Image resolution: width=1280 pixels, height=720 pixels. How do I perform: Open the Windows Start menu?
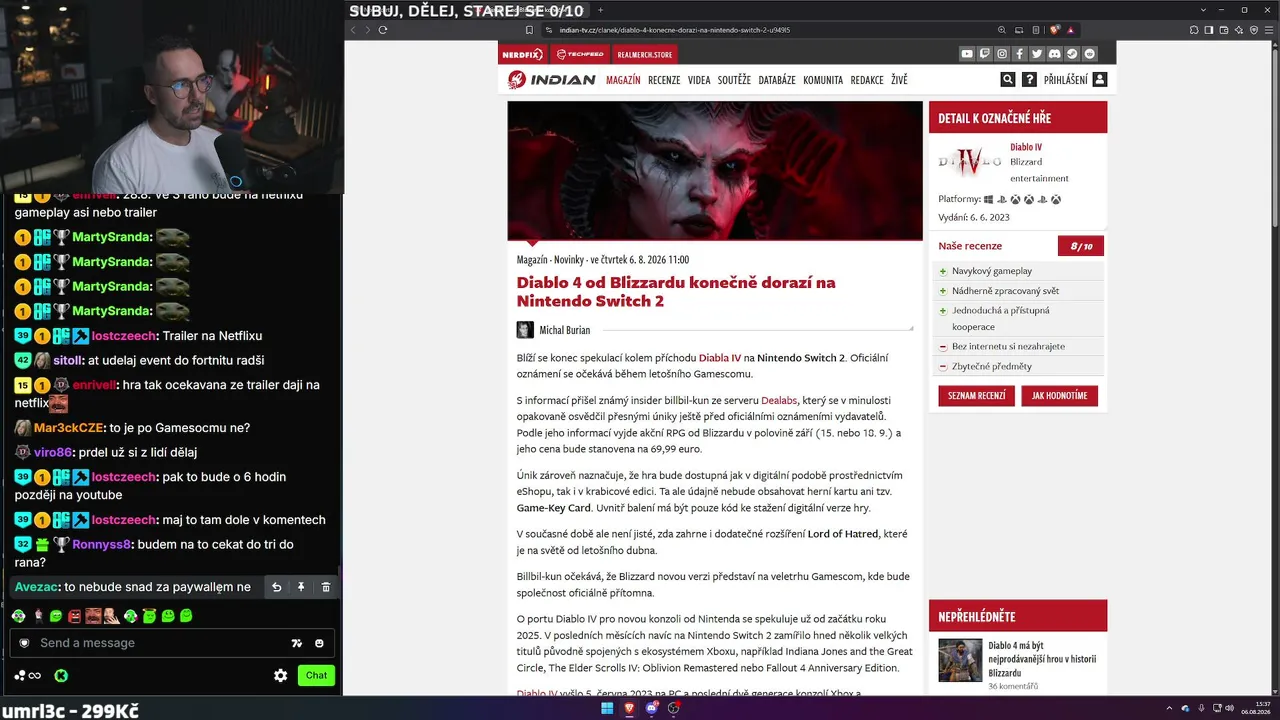(606, 709)
